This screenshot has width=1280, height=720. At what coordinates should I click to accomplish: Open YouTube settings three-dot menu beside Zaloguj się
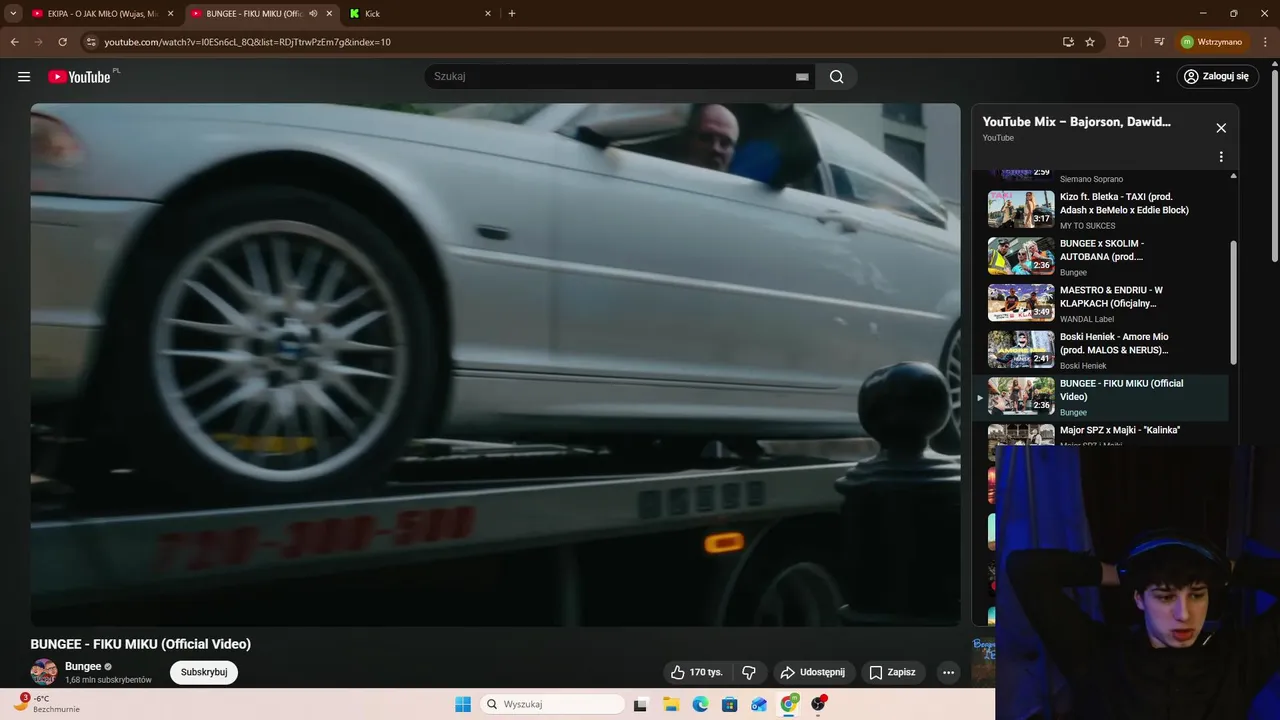point(1158,77)
